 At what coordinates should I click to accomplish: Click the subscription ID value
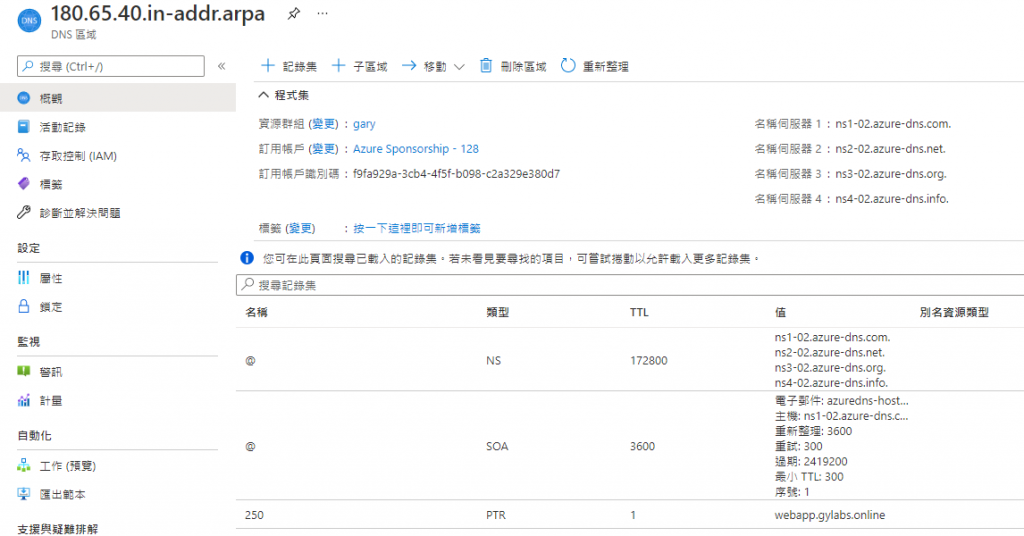[456, 174]
